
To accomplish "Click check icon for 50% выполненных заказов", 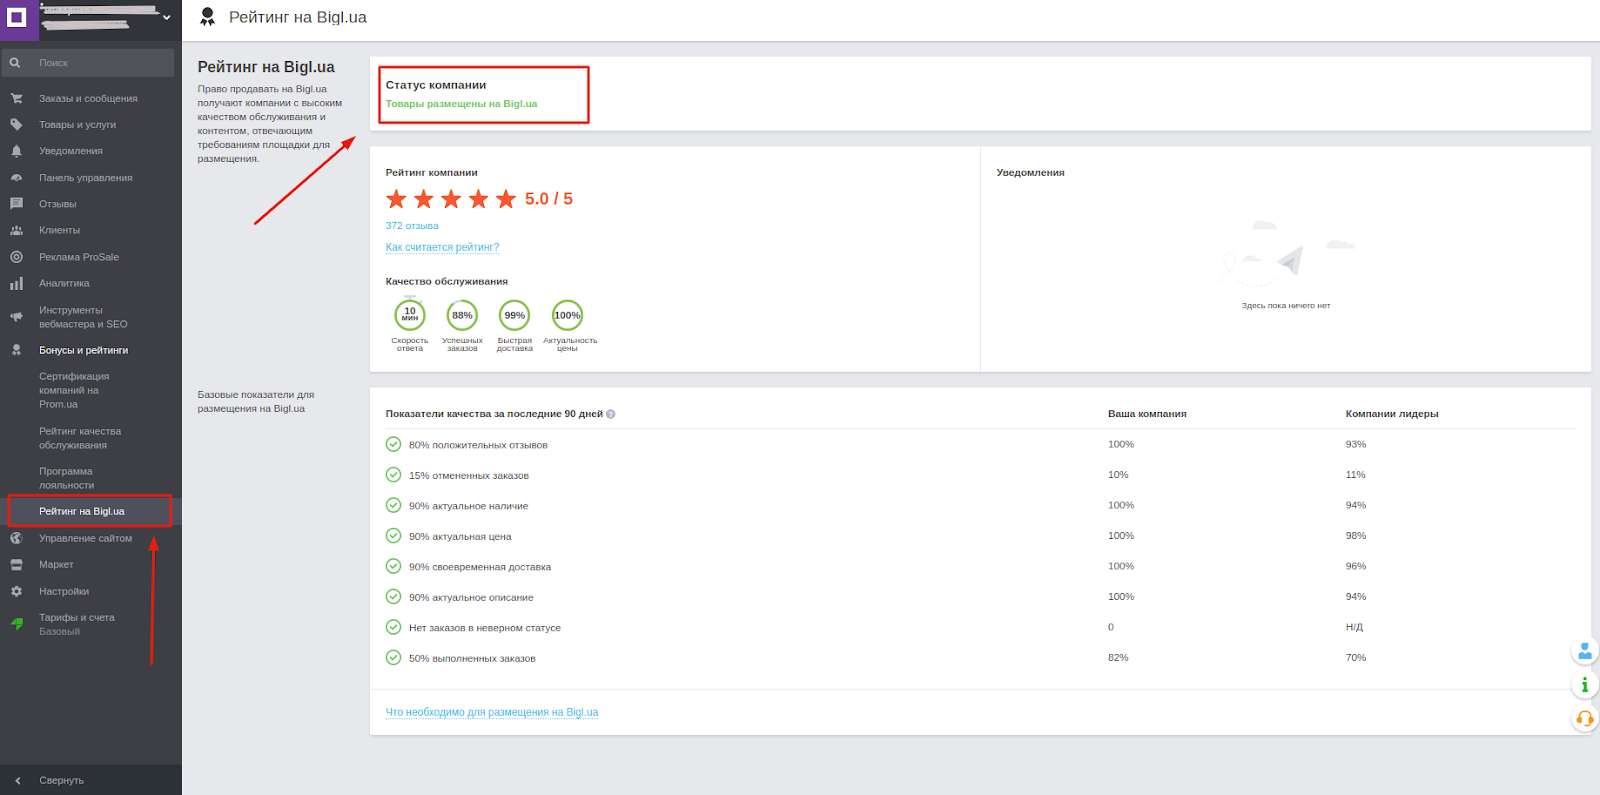I will (394, 658).
